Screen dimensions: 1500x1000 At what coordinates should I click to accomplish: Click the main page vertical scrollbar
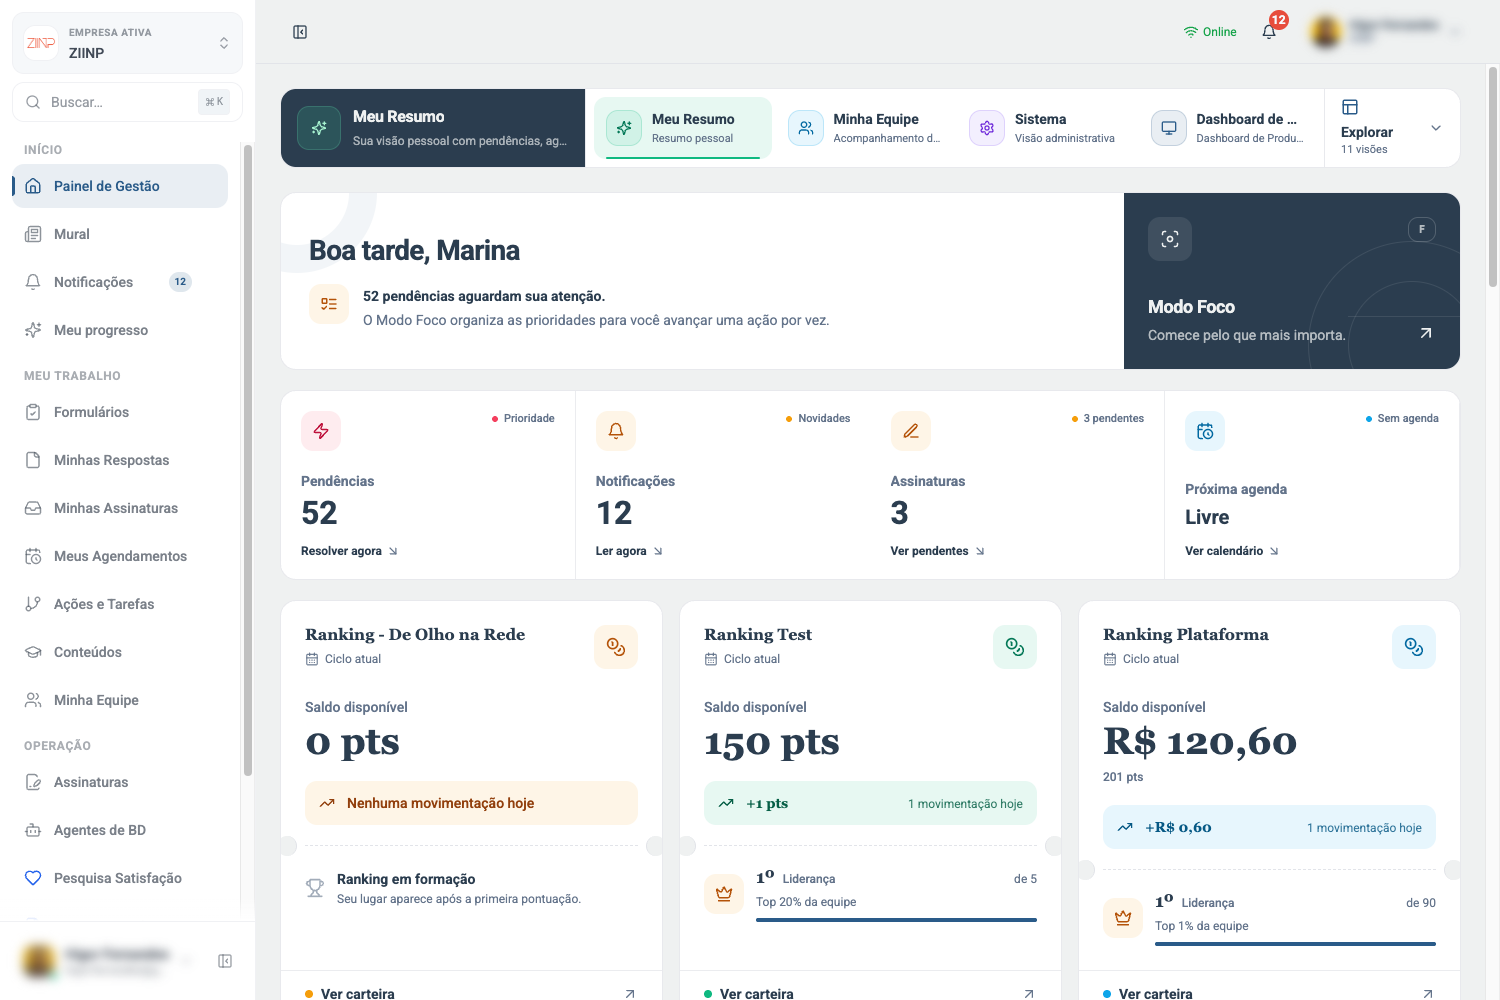coord(1493,176)
